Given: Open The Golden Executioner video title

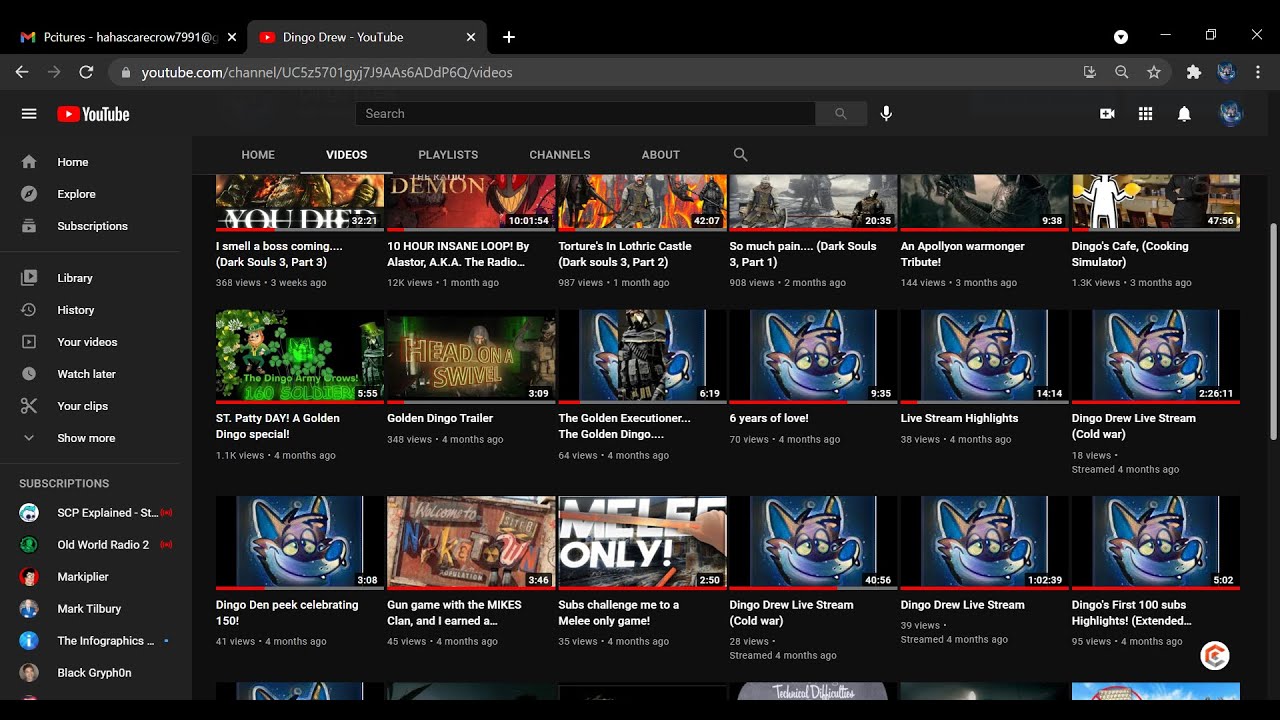Looking at the screenshot, I should [624, 427].
